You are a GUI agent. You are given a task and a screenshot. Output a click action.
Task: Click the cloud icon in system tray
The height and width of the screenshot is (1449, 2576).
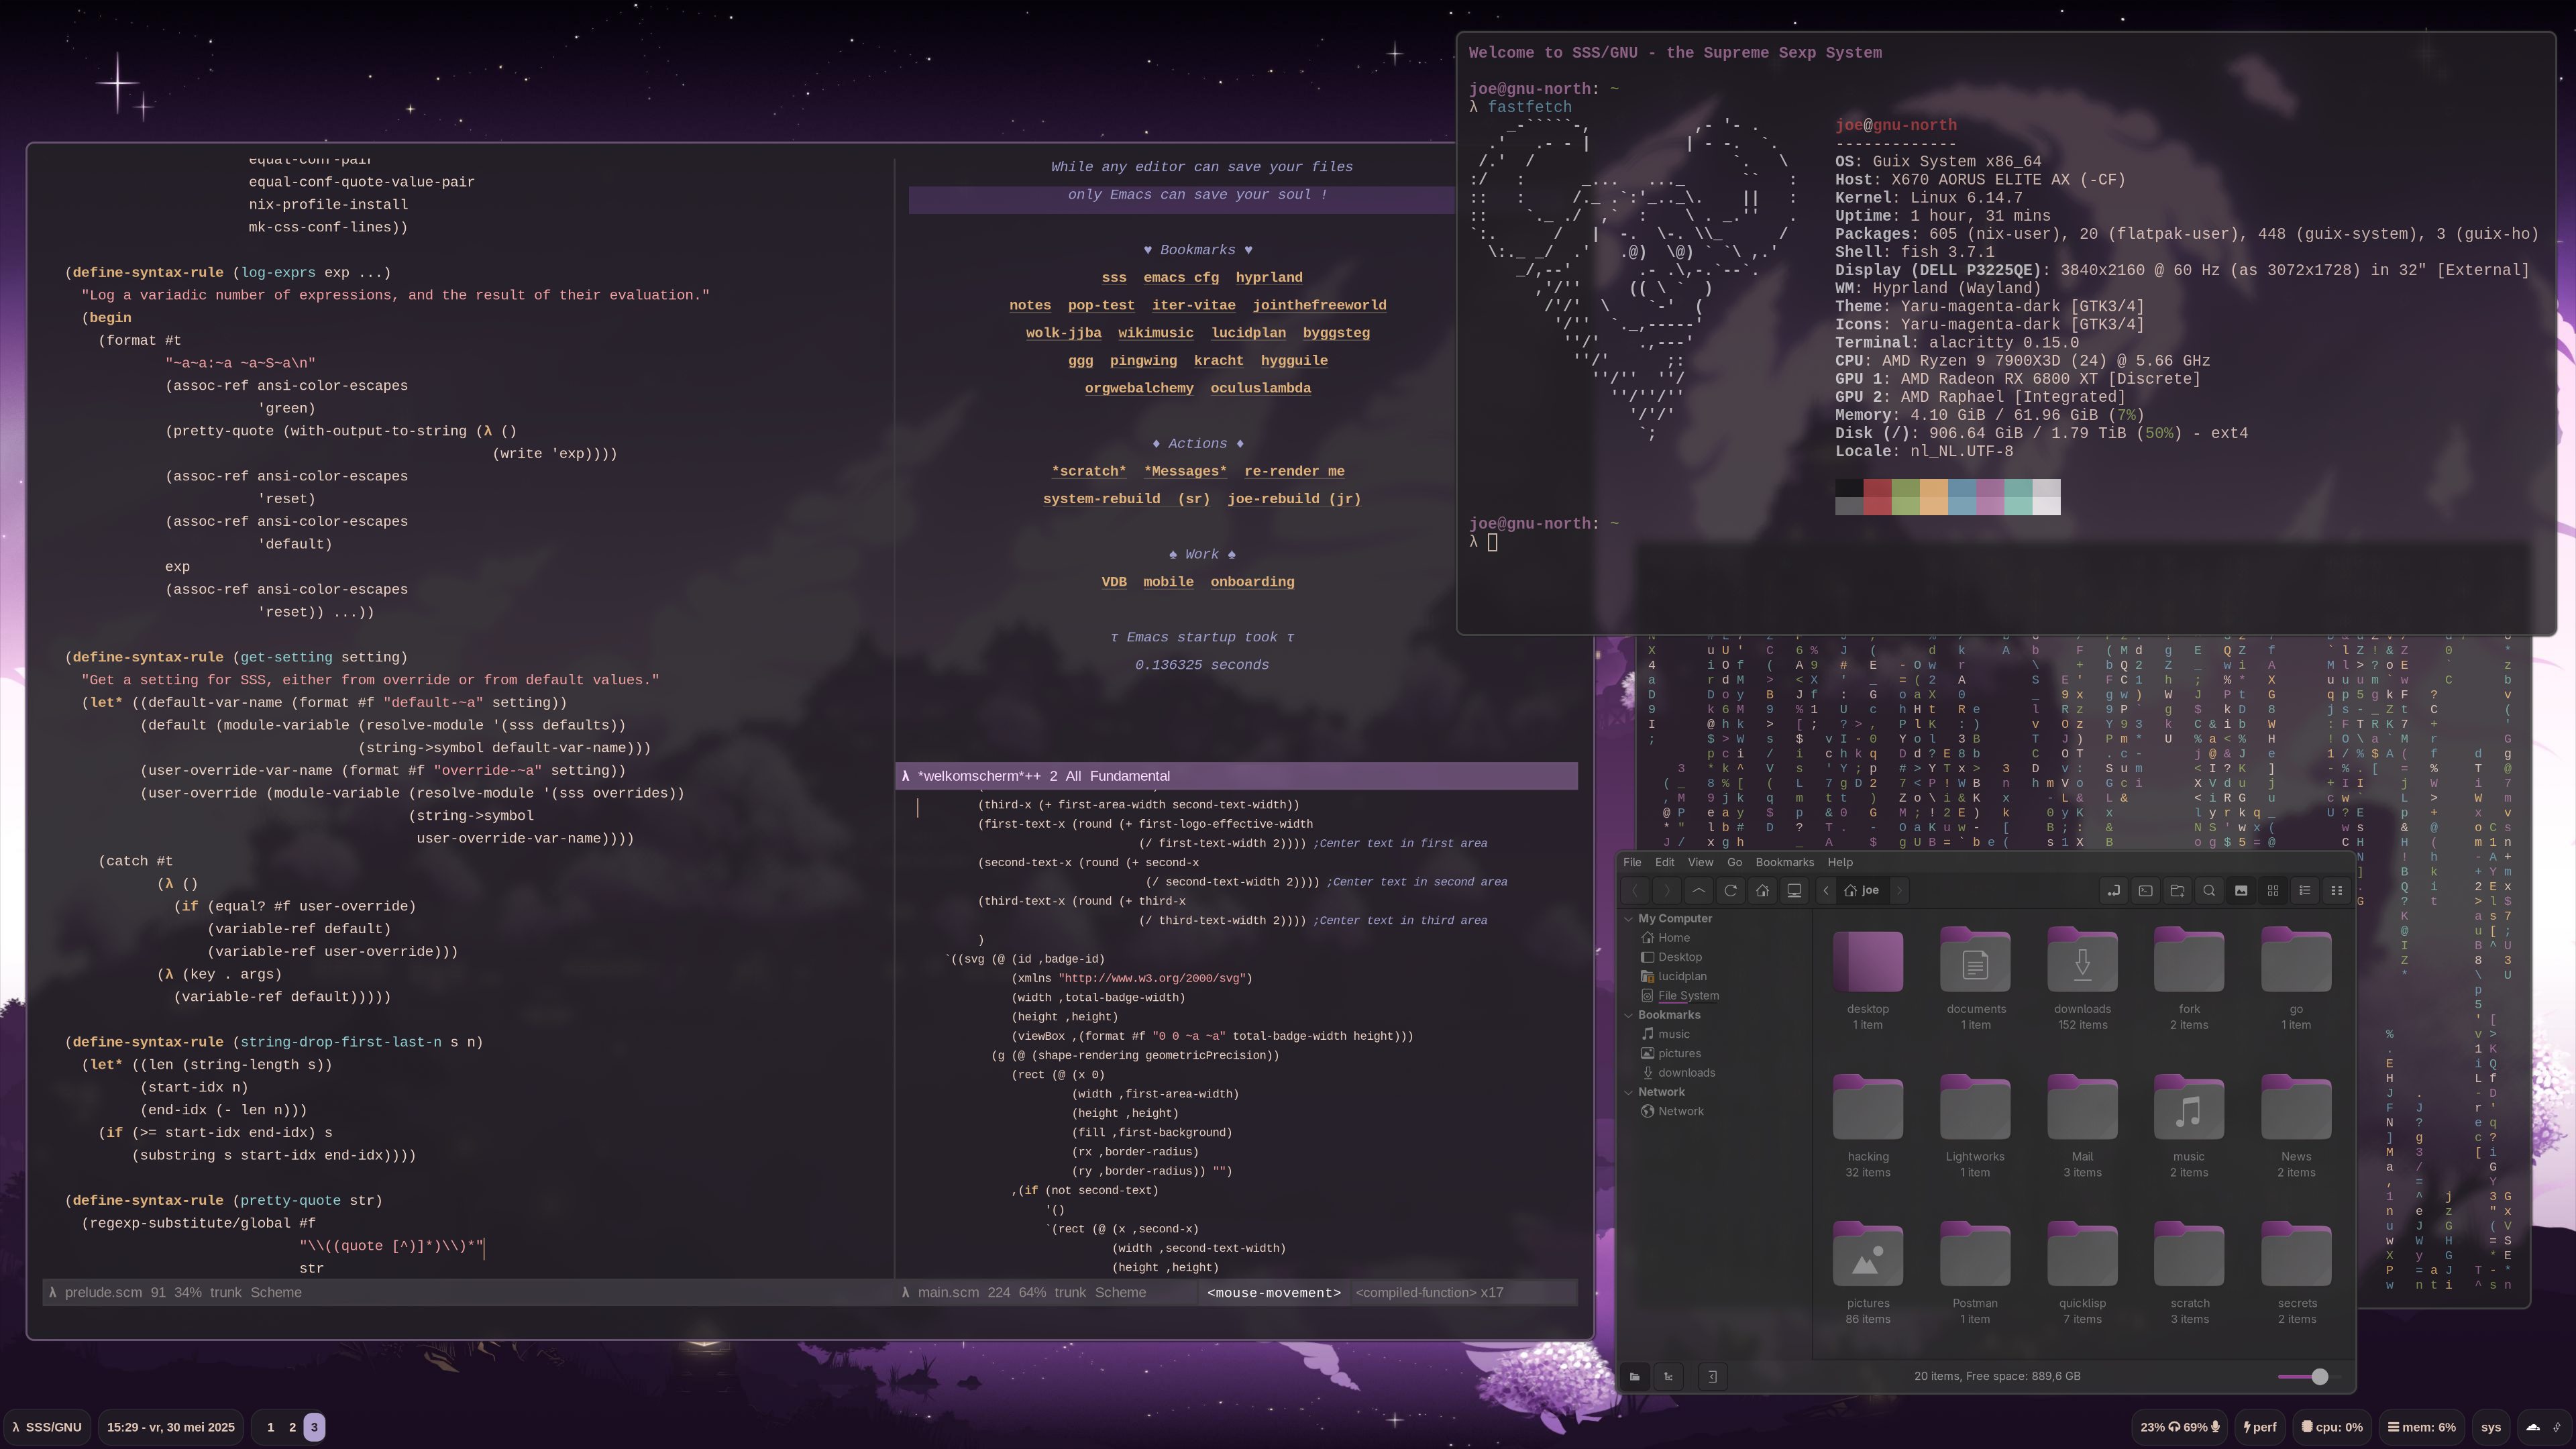[2533, 1427]
